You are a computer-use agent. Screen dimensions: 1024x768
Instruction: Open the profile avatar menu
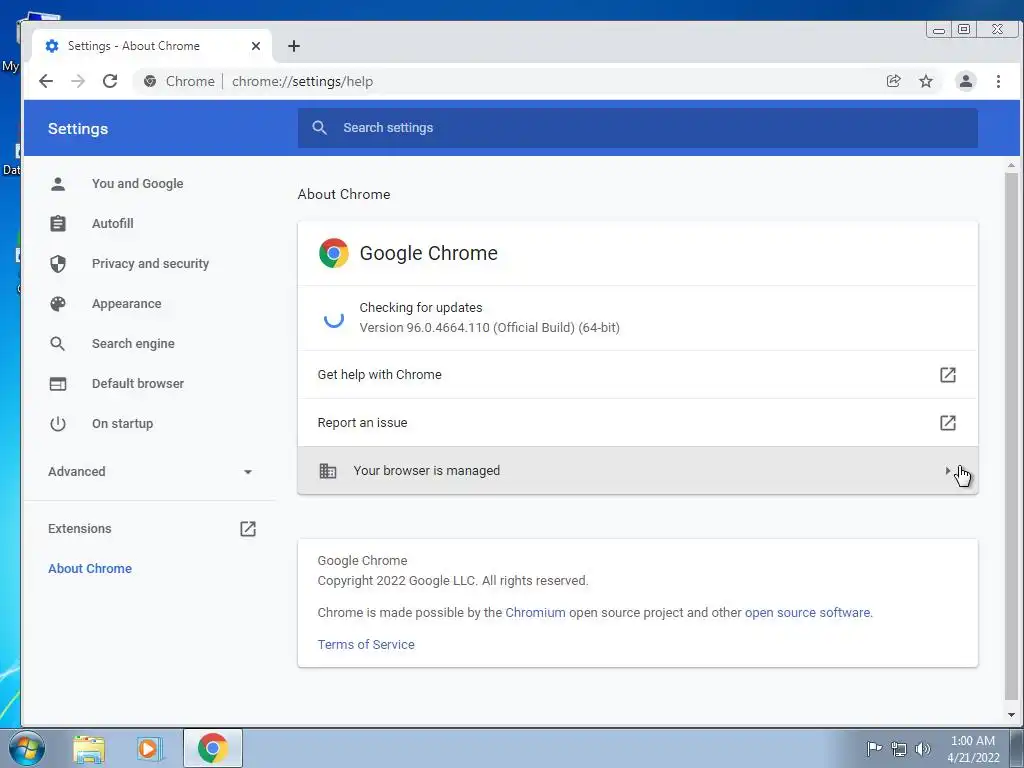click(965, 81)
